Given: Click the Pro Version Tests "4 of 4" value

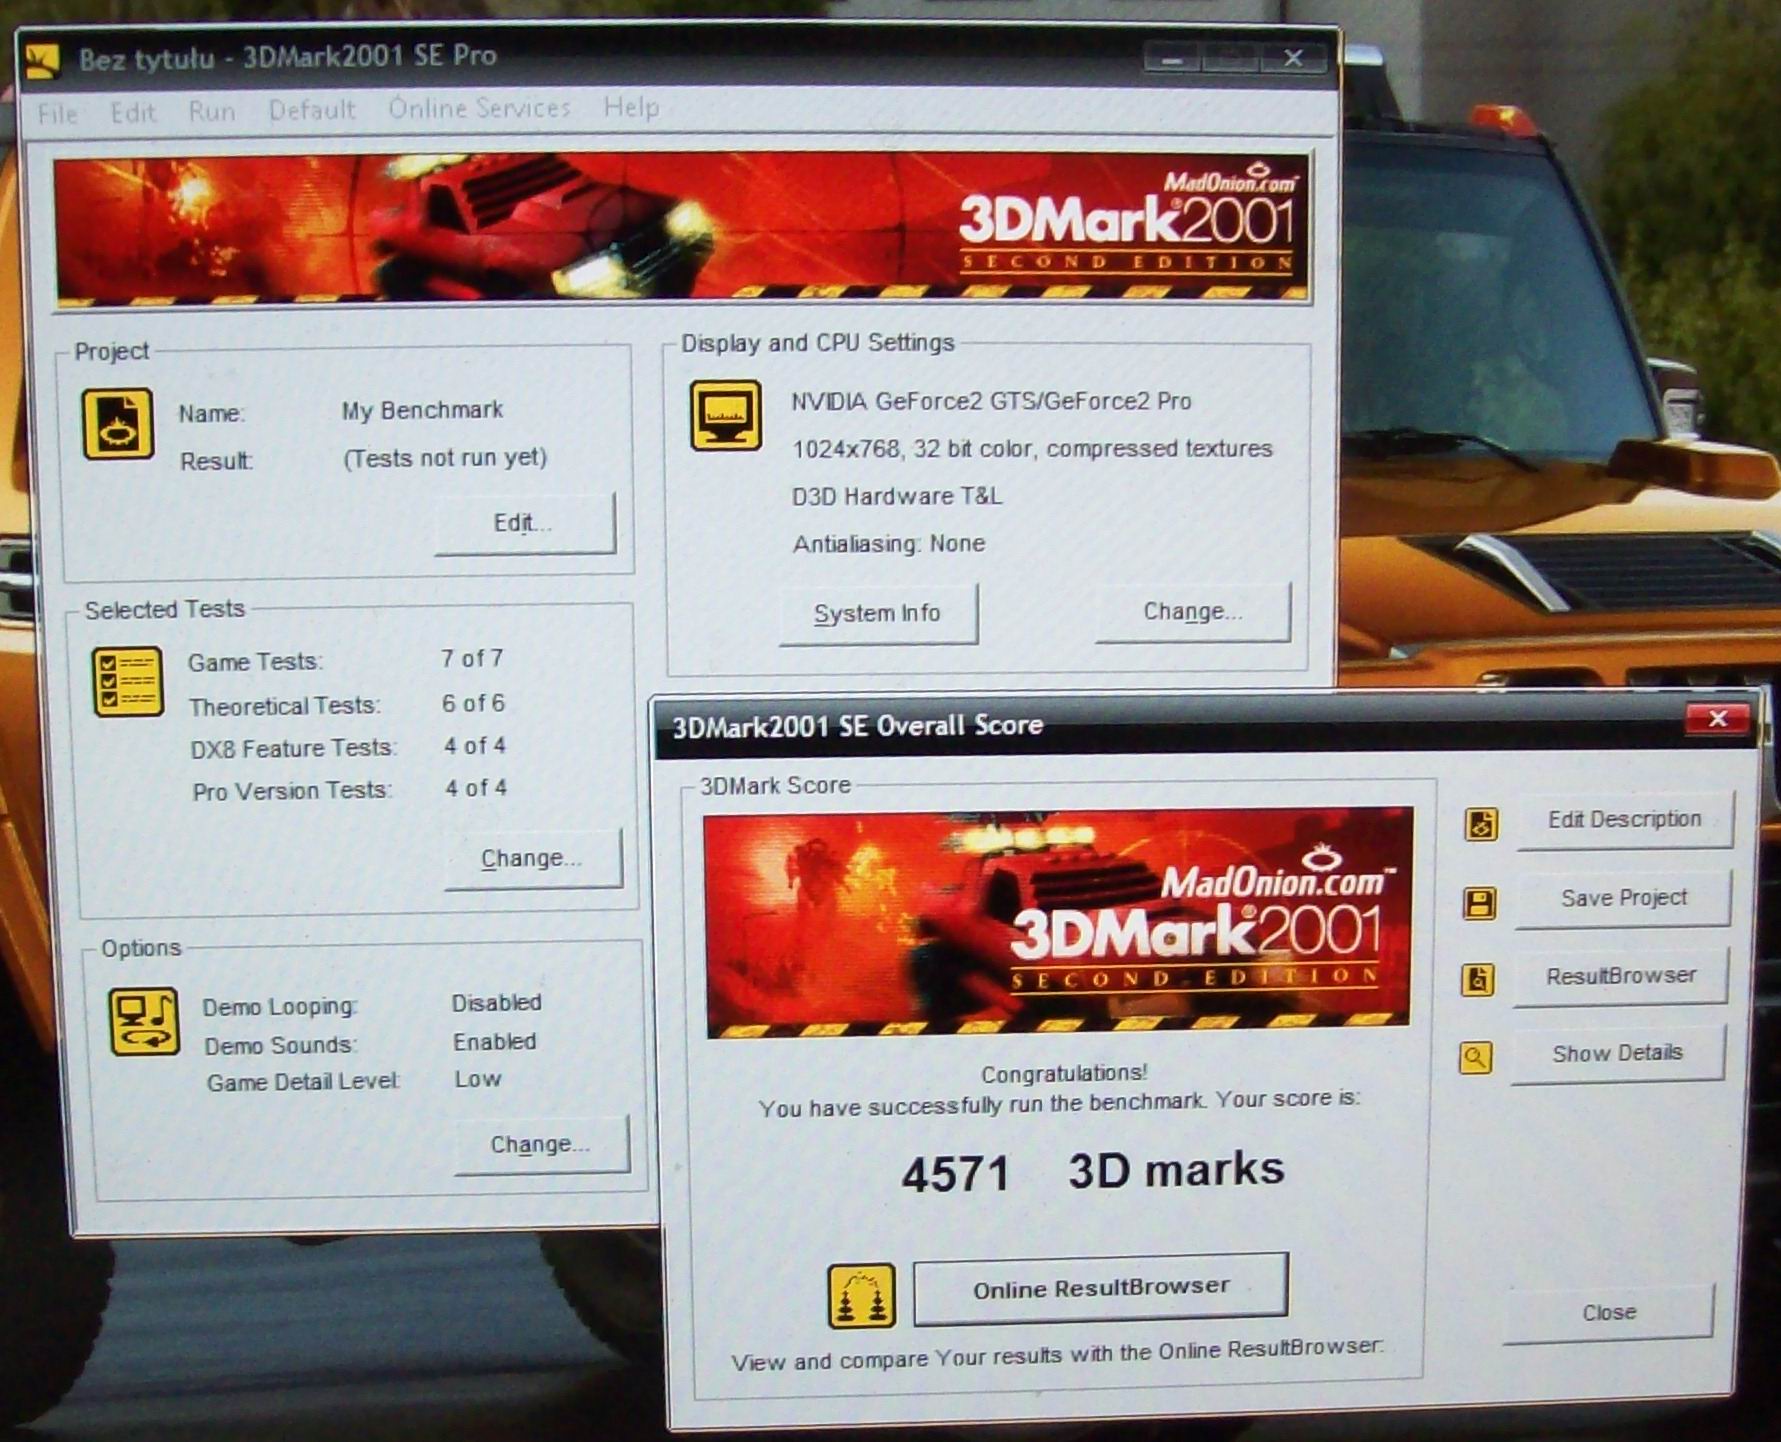Looking at the screenshot, I should (x=476, y=788).
